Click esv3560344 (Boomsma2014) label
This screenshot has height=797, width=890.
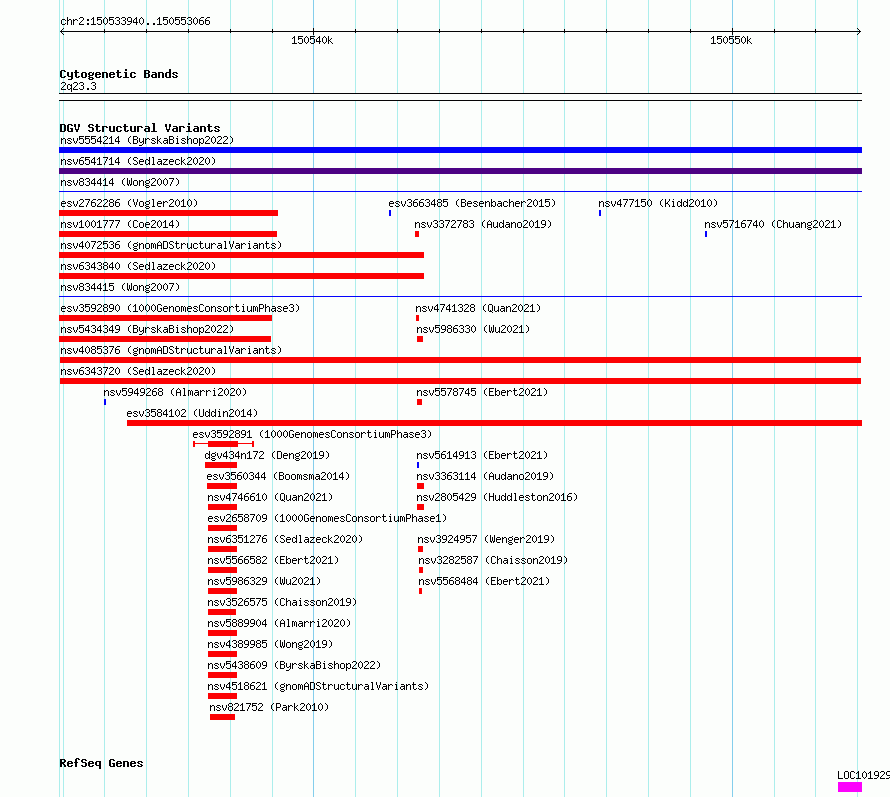click(x=278, y=476)
